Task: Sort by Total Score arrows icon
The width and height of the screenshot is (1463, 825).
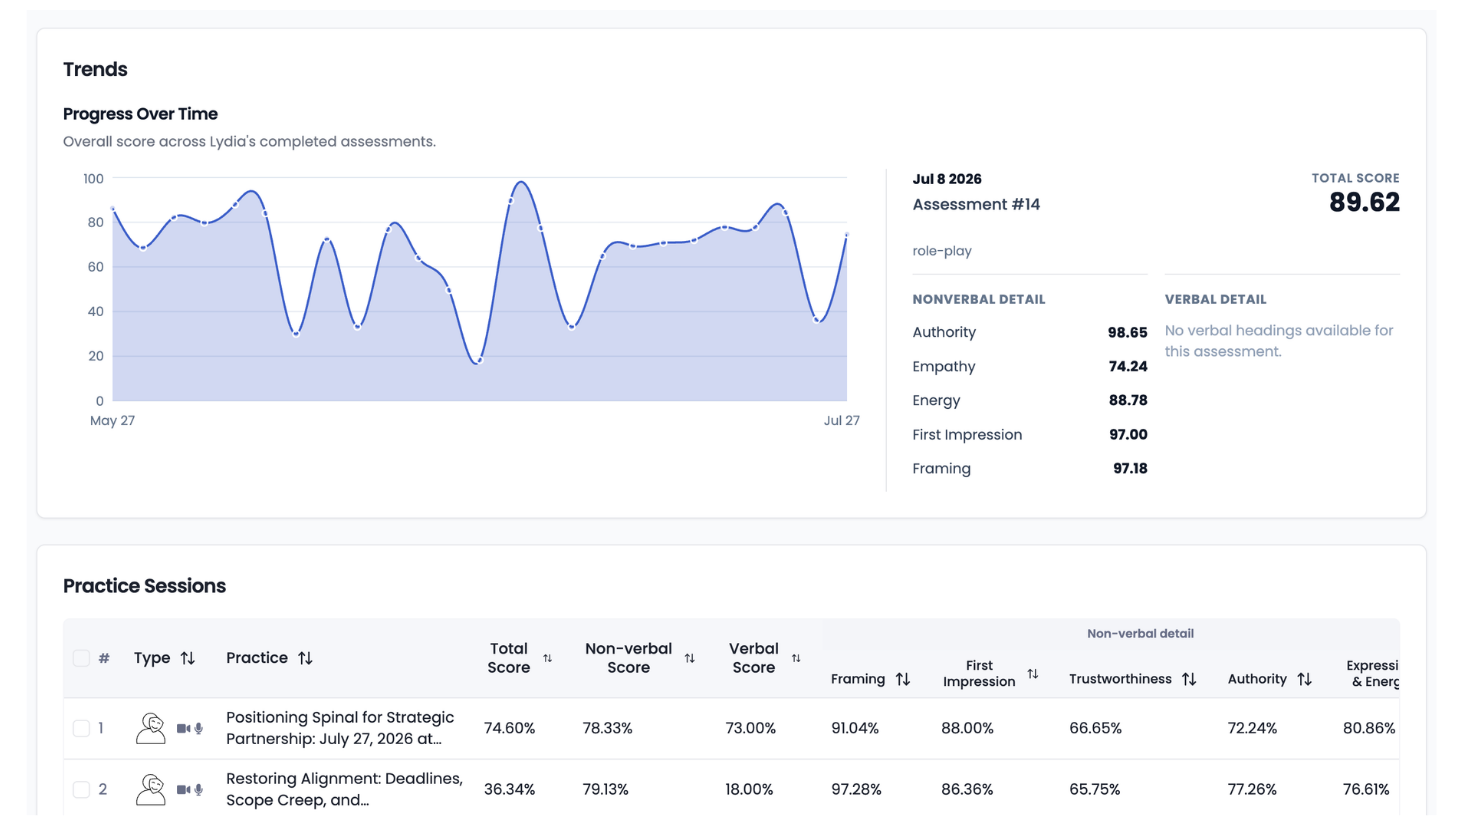Action: (547, 658)
